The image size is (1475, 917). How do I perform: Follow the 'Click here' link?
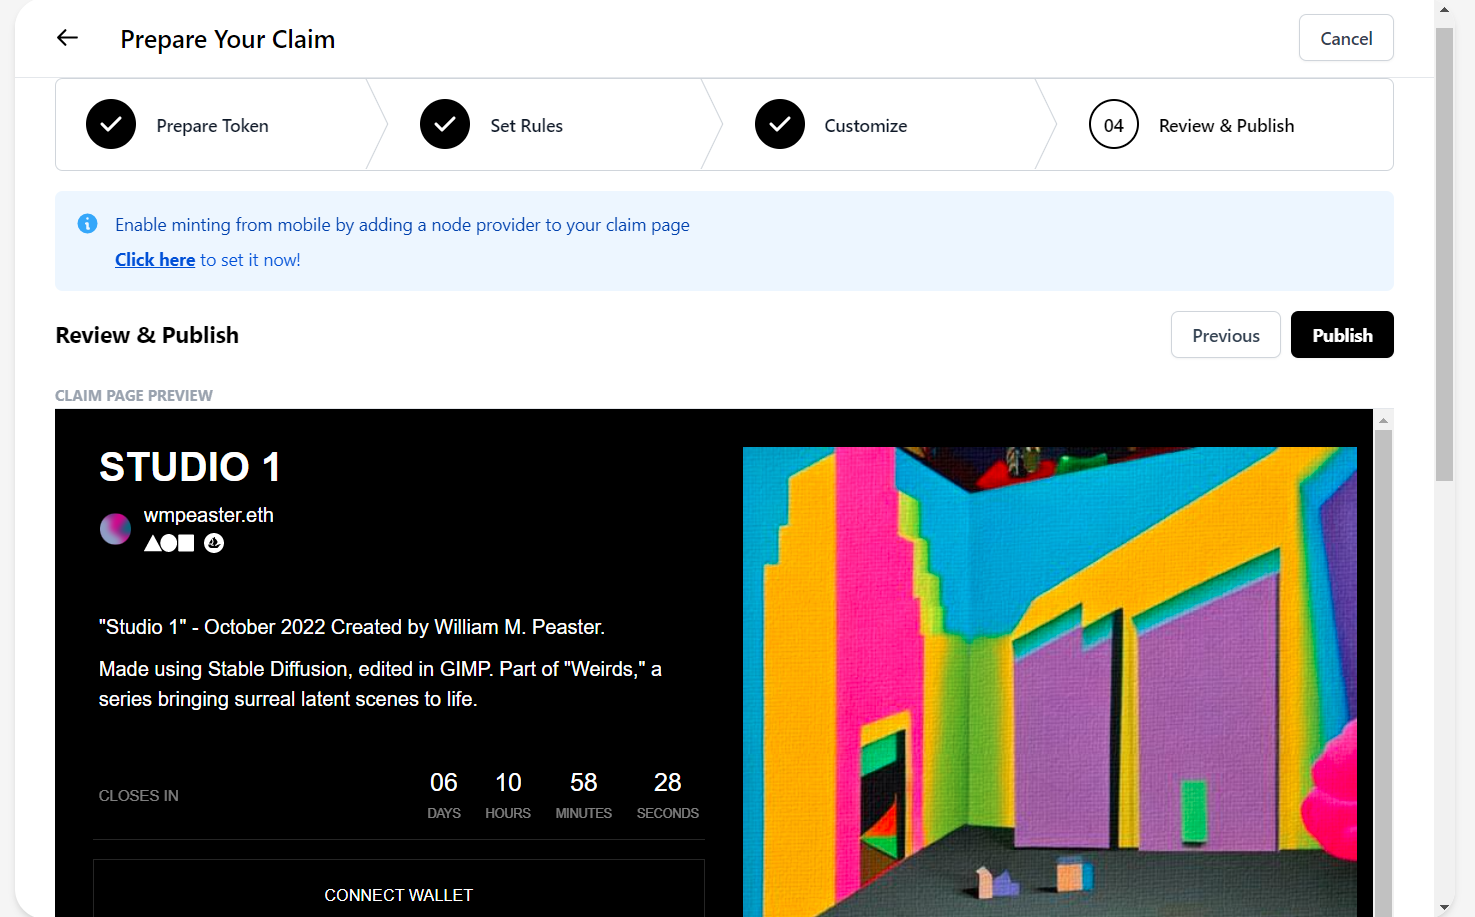pyautogui.click(x=155, y=260)
